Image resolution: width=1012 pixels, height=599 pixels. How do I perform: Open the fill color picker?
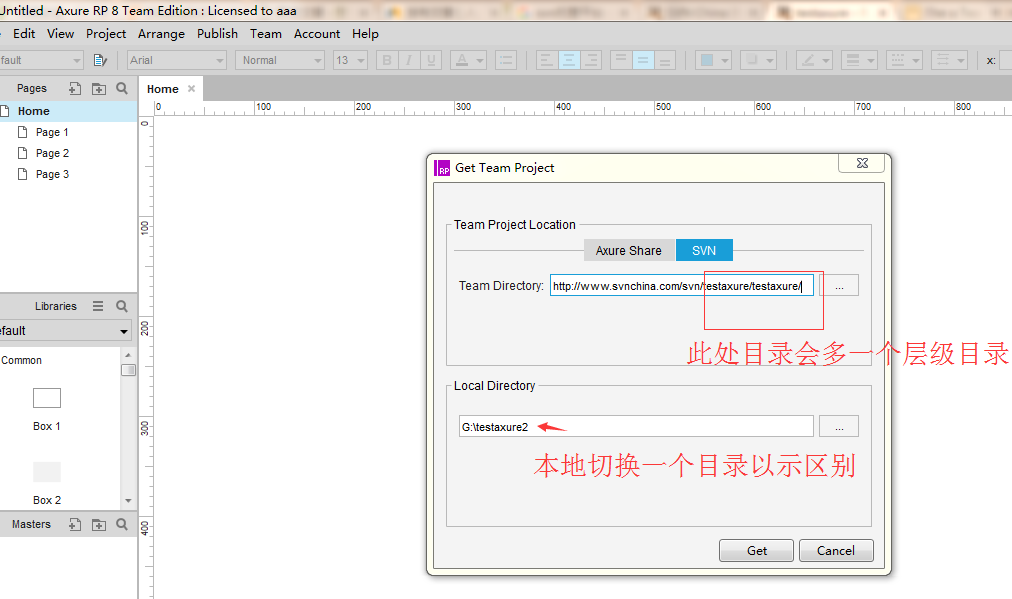(713, 60)
